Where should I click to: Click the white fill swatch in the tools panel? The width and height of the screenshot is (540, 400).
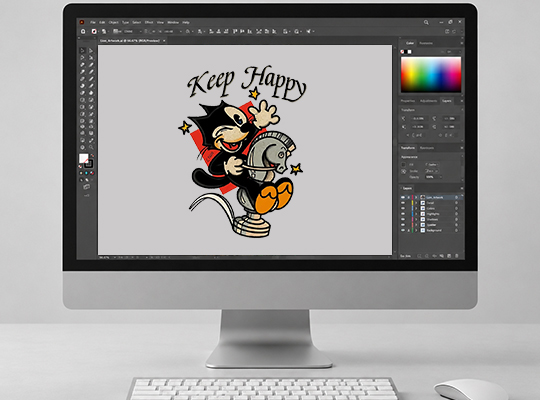click(84, 158)
